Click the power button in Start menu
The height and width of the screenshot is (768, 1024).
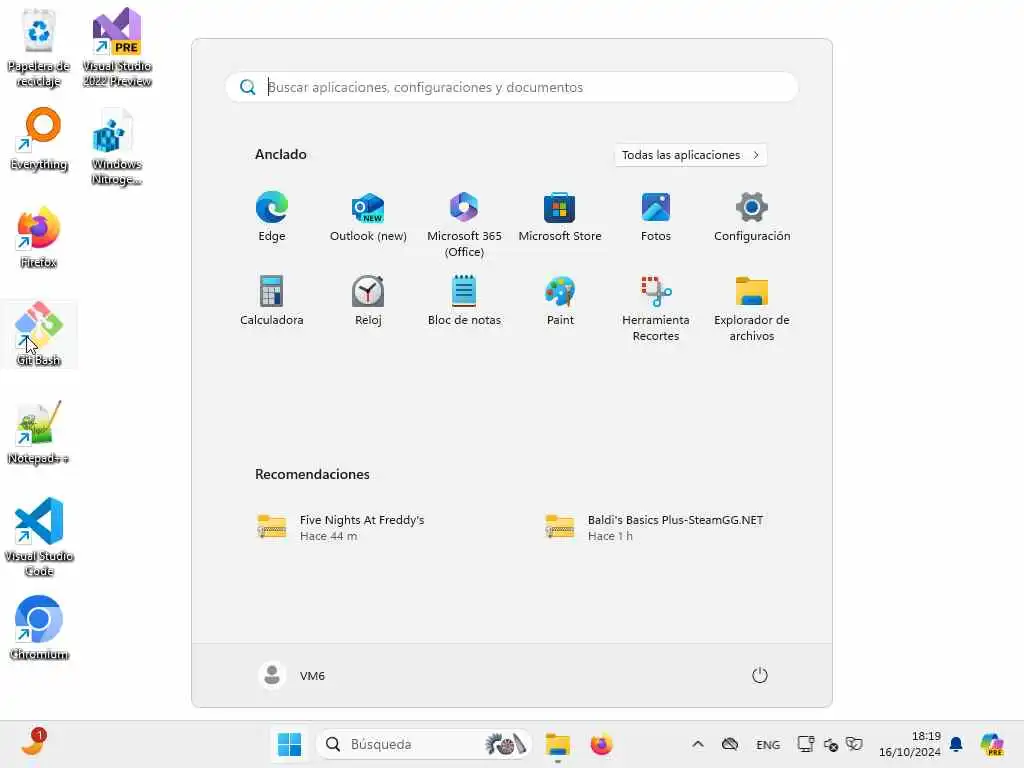tap(760, 675)
